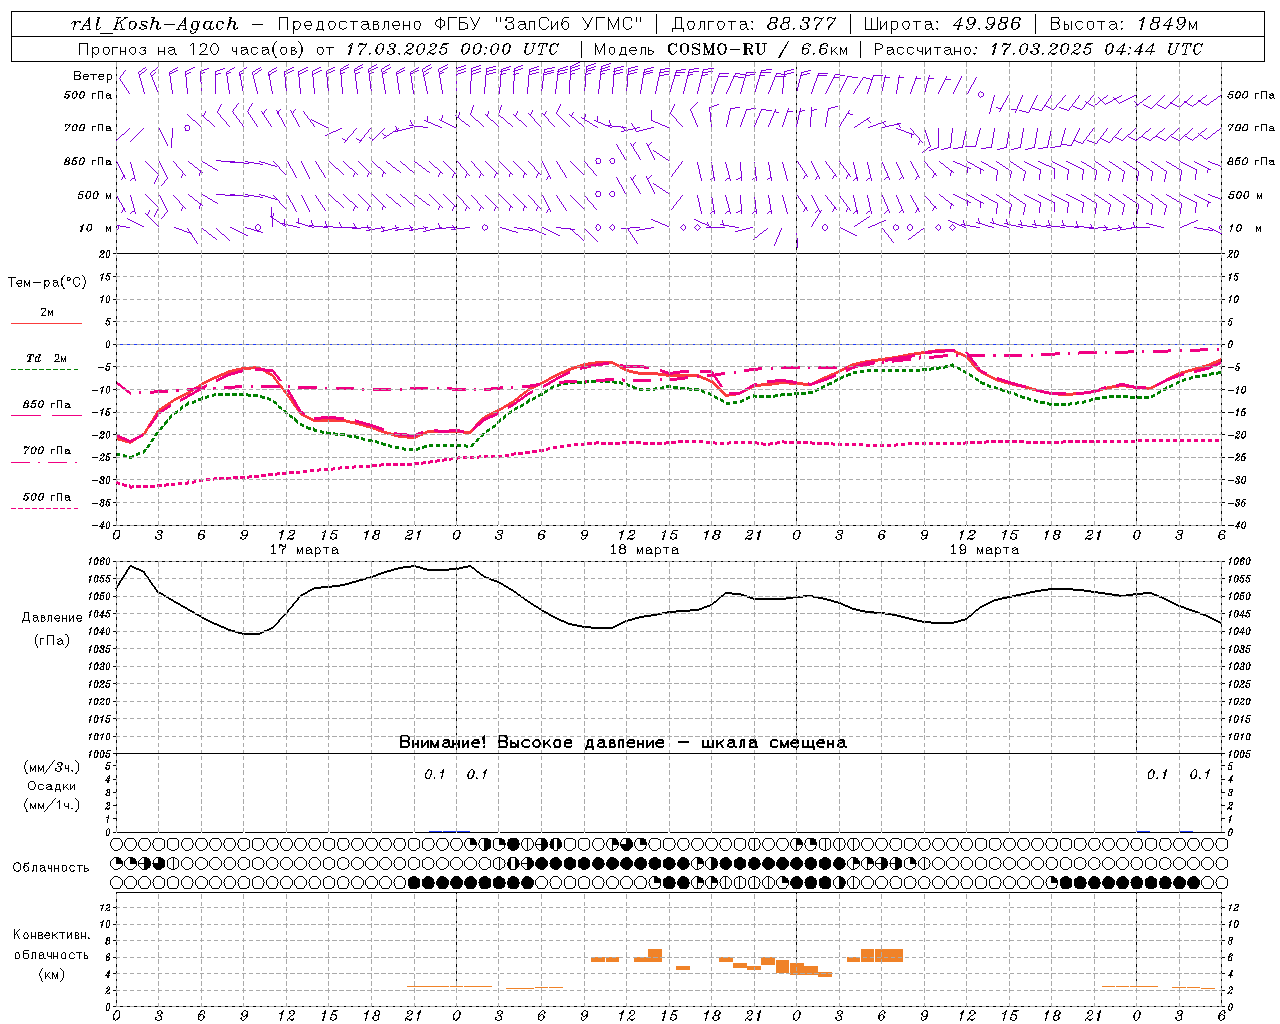Screen dimensions: 1280x1024
Task: Click the Td 2м dew point legend entry
Action: pos(47,358)
